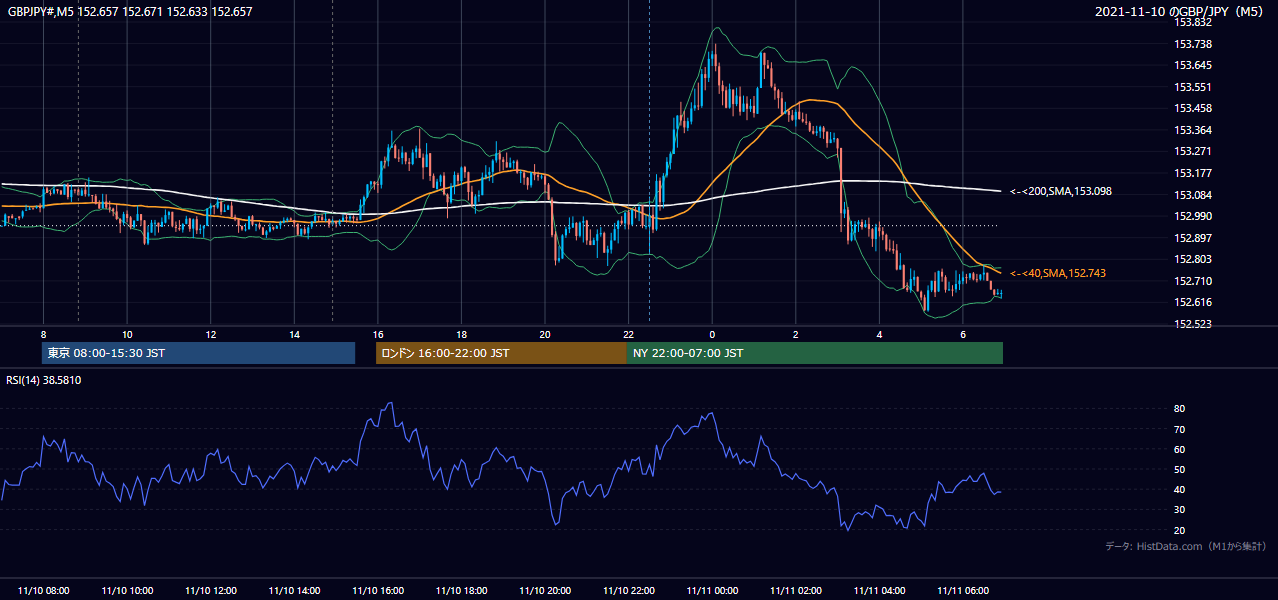Viewport: 1278px width, 600px height.
Task: Click price axis value 152.990
Action: click(1192, 216)
